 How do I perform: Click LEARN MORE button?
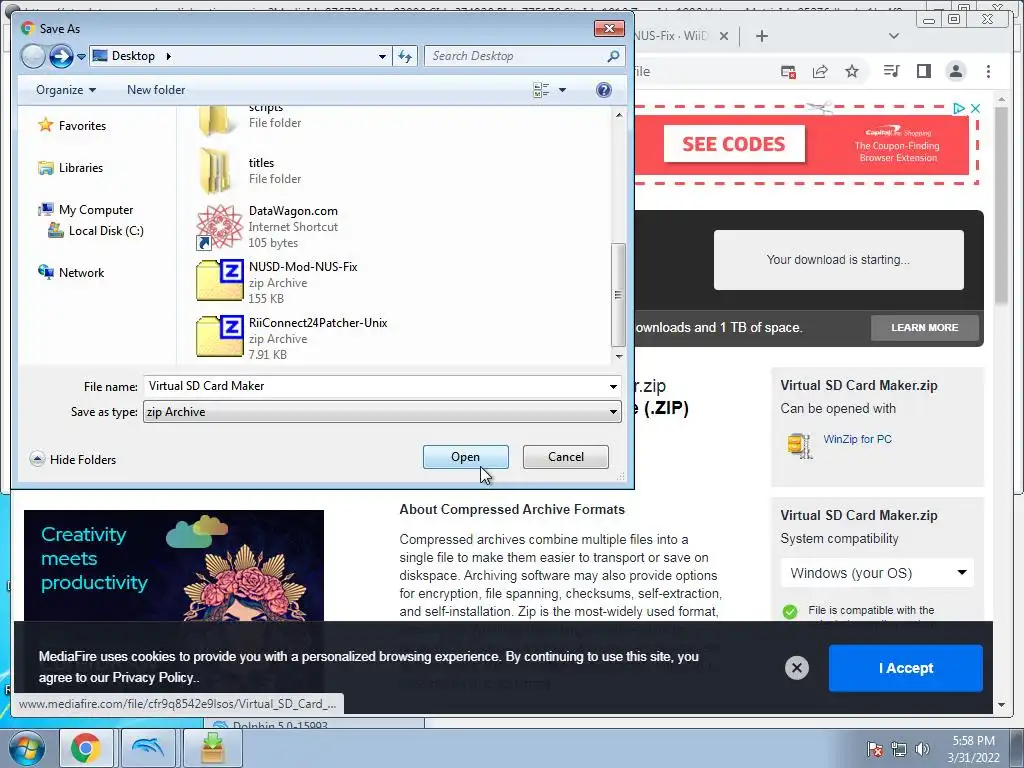925,328
